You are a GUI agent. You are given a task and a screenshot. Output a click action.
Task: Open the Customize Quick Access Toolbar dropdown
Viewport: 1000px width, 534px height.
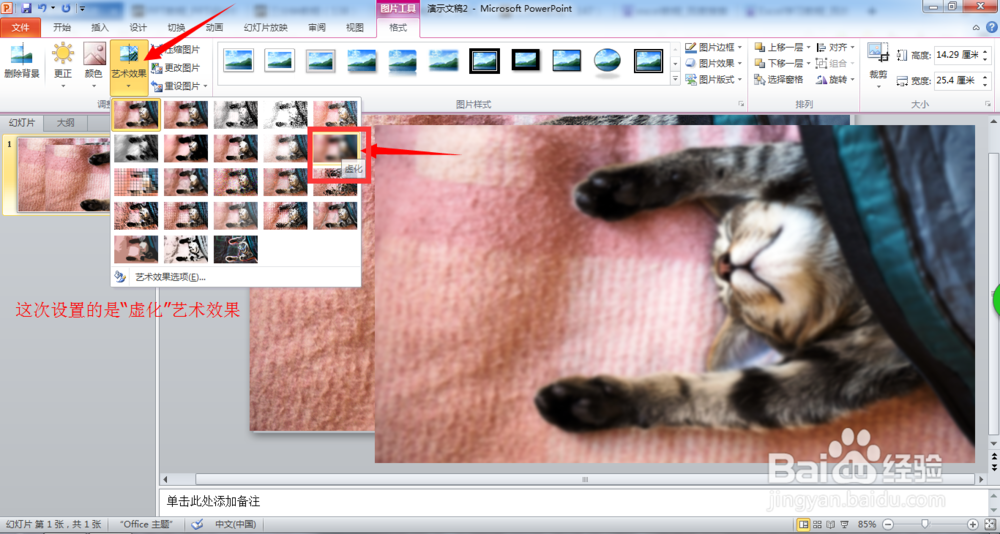pos(83,9)
